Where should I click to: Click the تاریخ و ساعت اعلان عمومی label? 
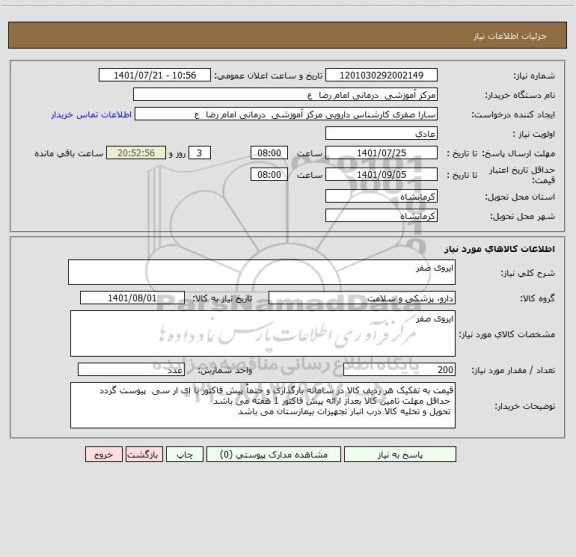[x=268, y=76]
